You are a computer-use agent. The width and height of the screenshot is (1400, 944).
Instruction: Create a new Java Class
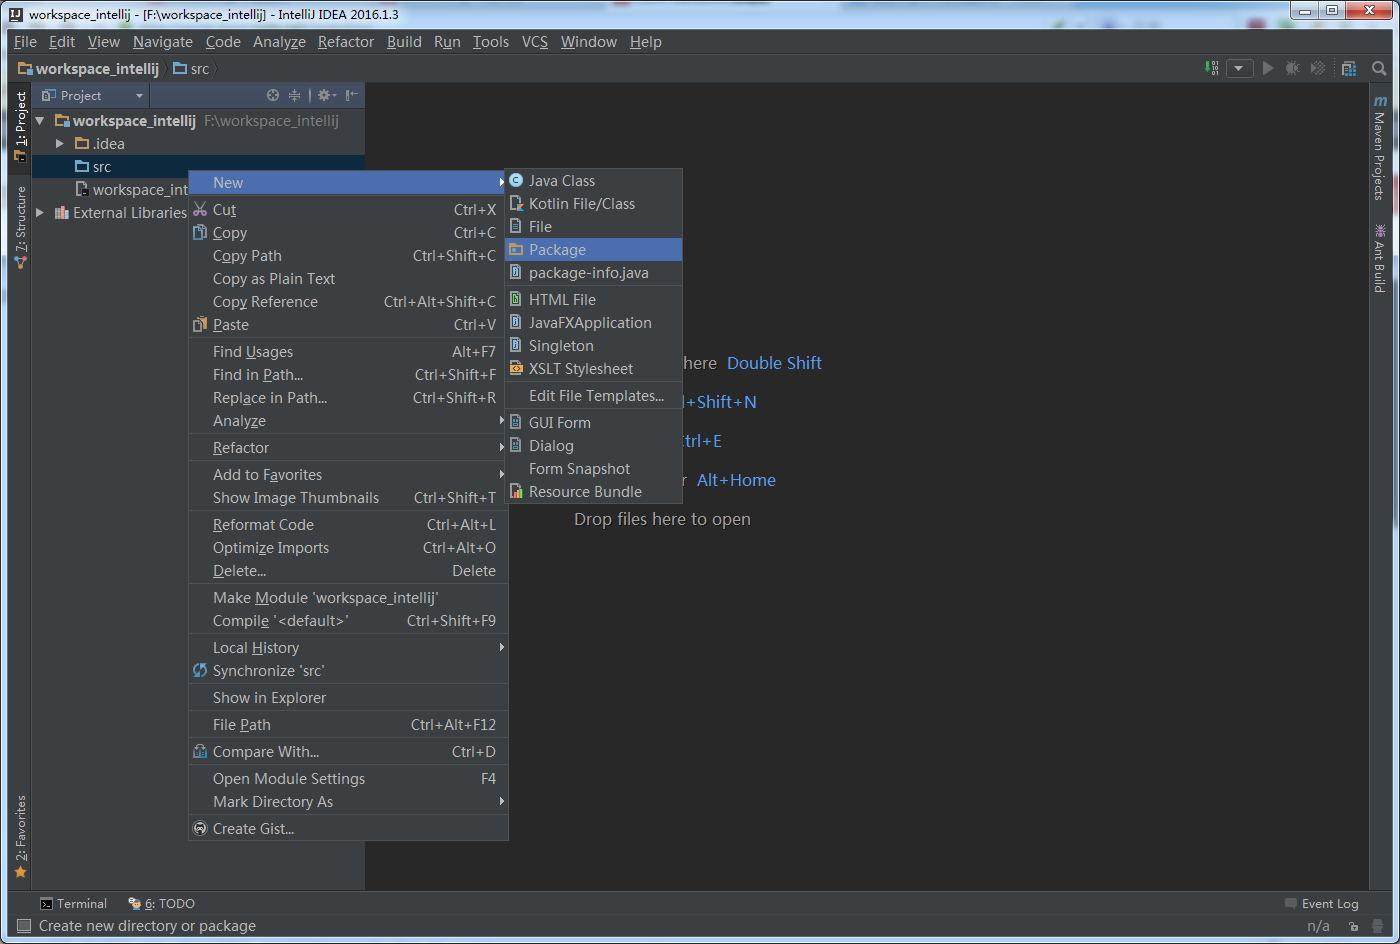594,181
